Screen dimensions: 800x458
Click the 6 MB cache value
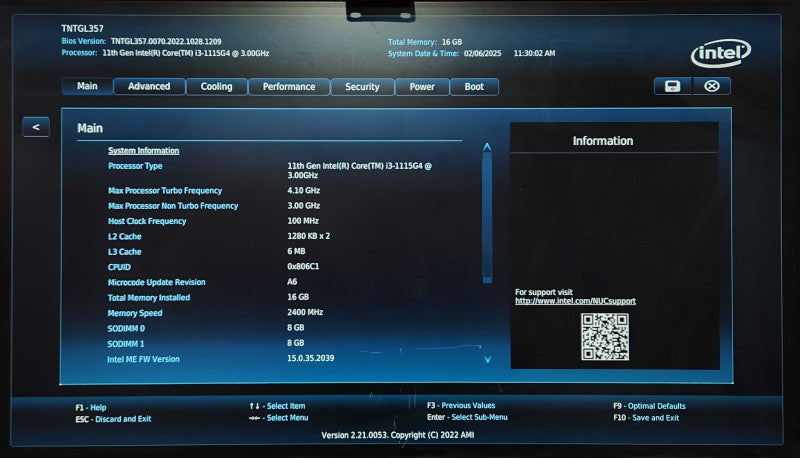296,251
